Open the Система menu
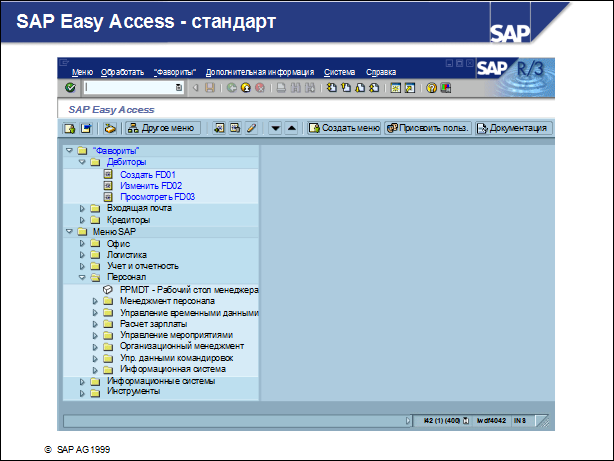 339,72
